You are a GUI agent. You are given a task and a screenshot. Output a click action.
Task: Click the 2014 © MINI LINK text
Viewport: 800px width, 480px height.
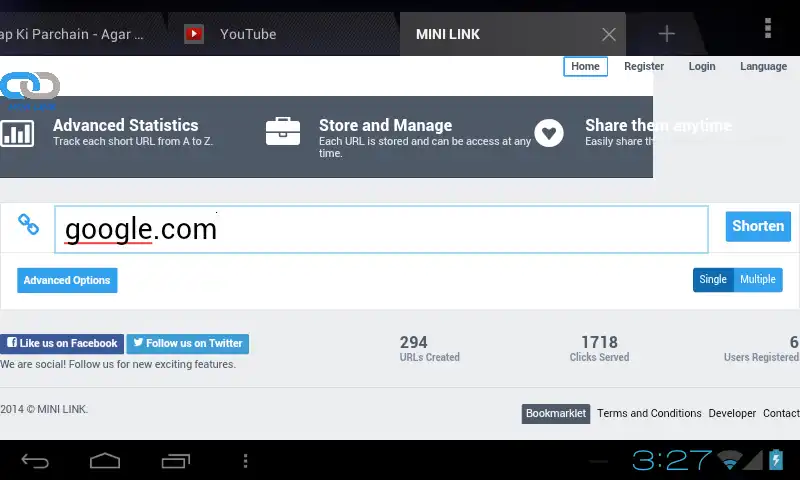tap(44, 409)
